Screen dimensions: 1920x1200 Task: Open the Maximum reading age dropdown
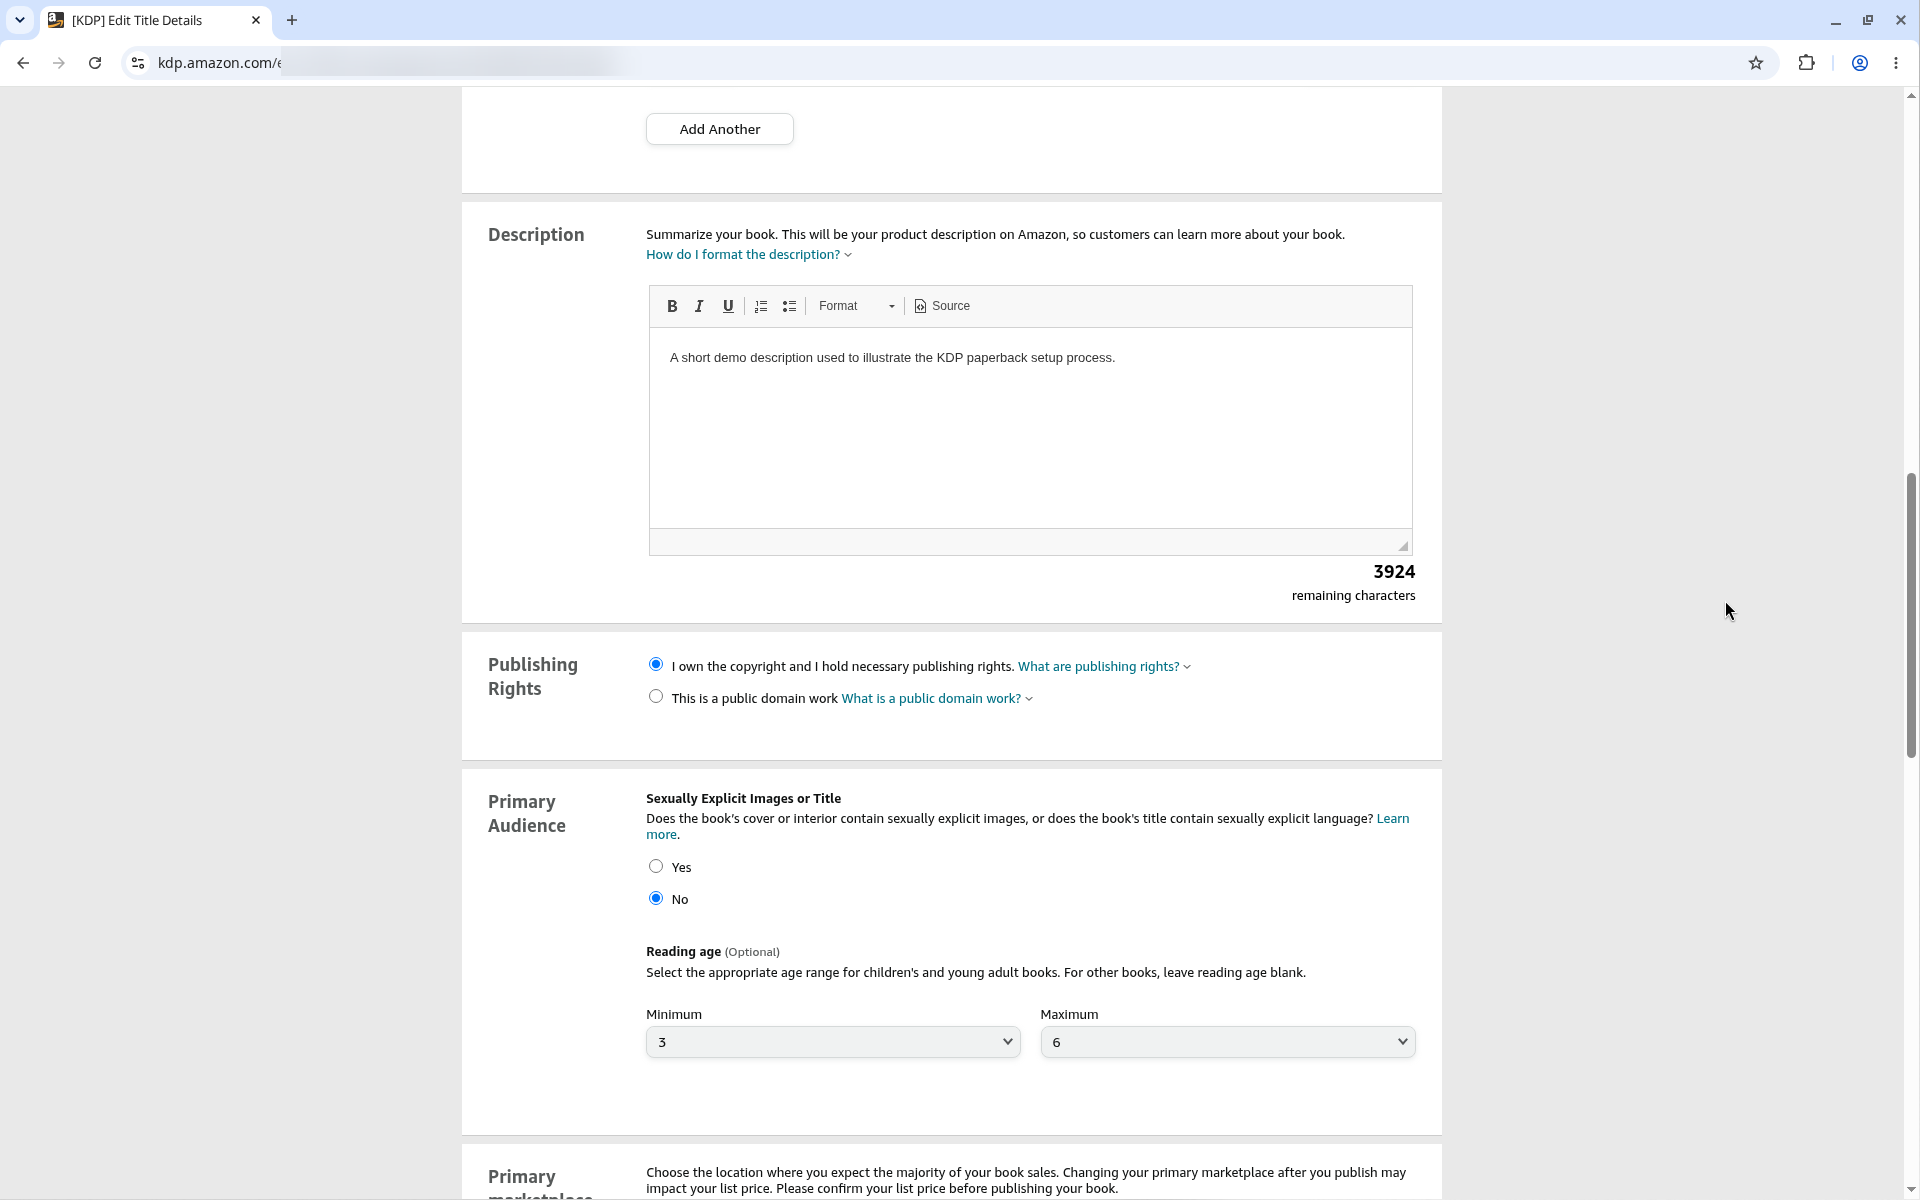(1228, 1042)
